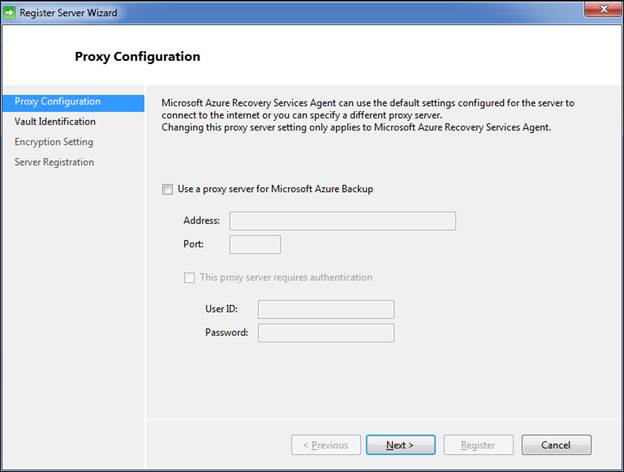Screen dimensions: 624x472
Task: Click the User ID: label
Action: [x=221, y=309]
